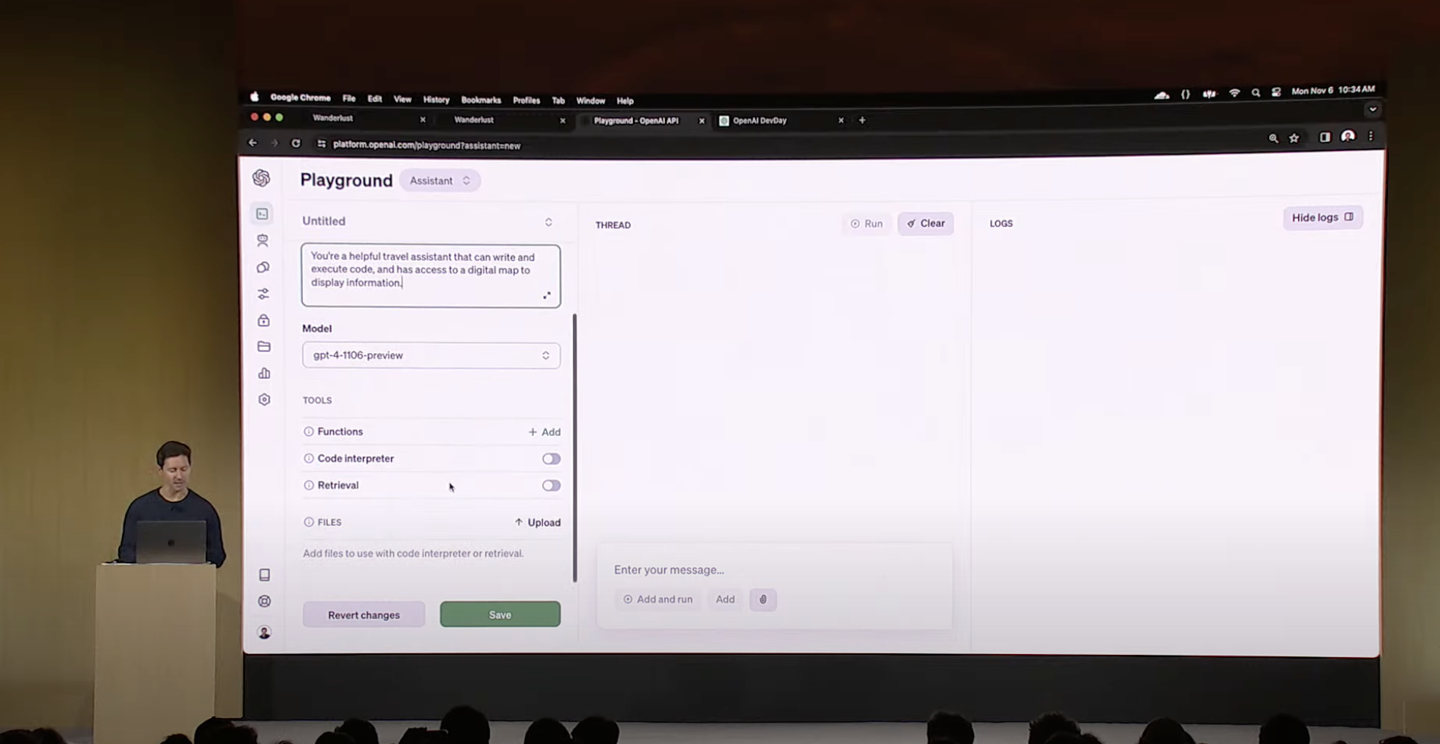1440x744 pixels.
Task: Open the Window menu
Action: click(590, 100)
